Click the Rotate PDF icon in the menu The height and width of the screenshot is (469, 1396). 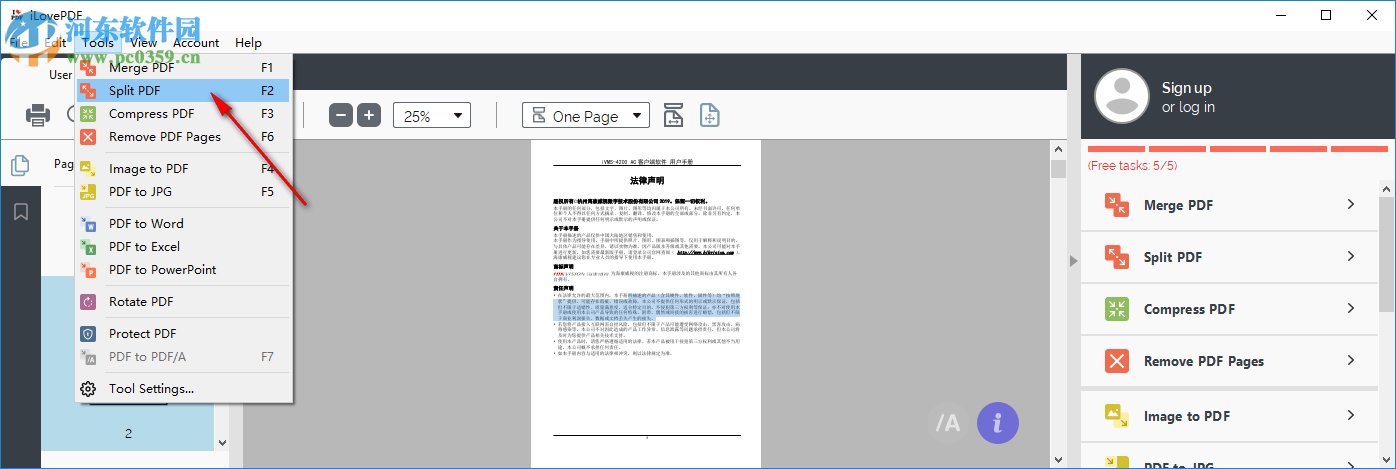point(88,302)
